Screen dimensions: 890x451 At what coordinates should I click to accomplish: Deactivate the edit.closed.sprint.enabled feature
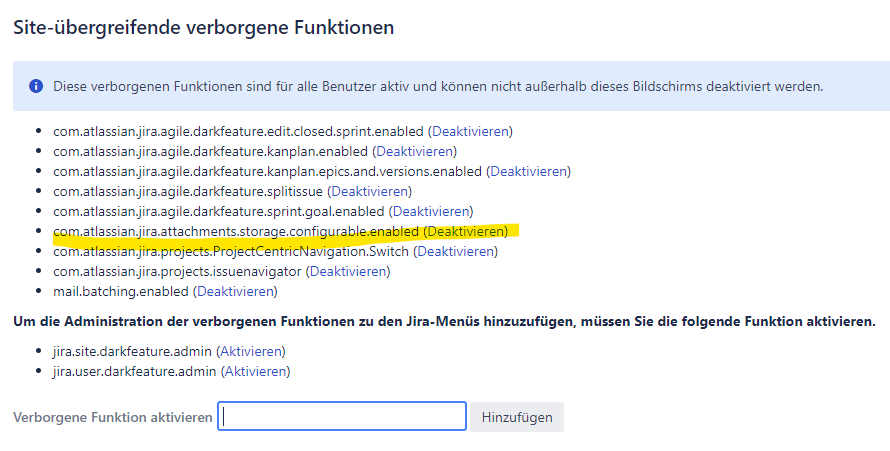[x=470, y=132]
